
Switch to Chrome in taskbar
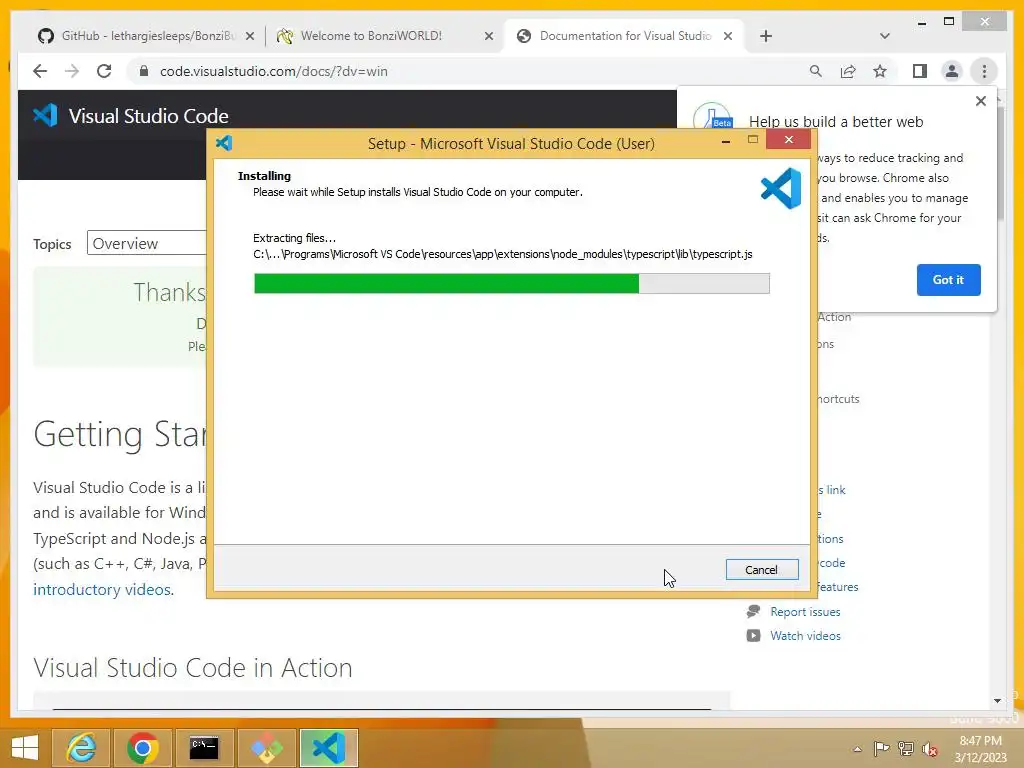[143, 748]
